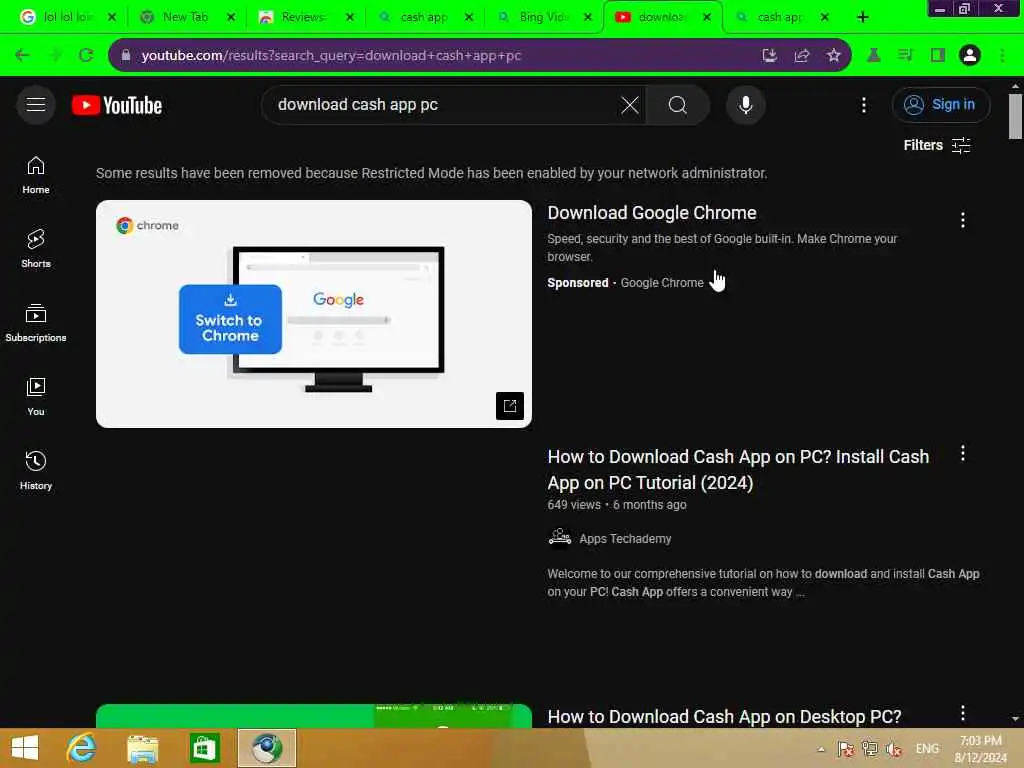This screenshot has height=768, width=1024.
Task: Open the Install Cash App on PC Tutorial video
Action: (x=738, y=470)
